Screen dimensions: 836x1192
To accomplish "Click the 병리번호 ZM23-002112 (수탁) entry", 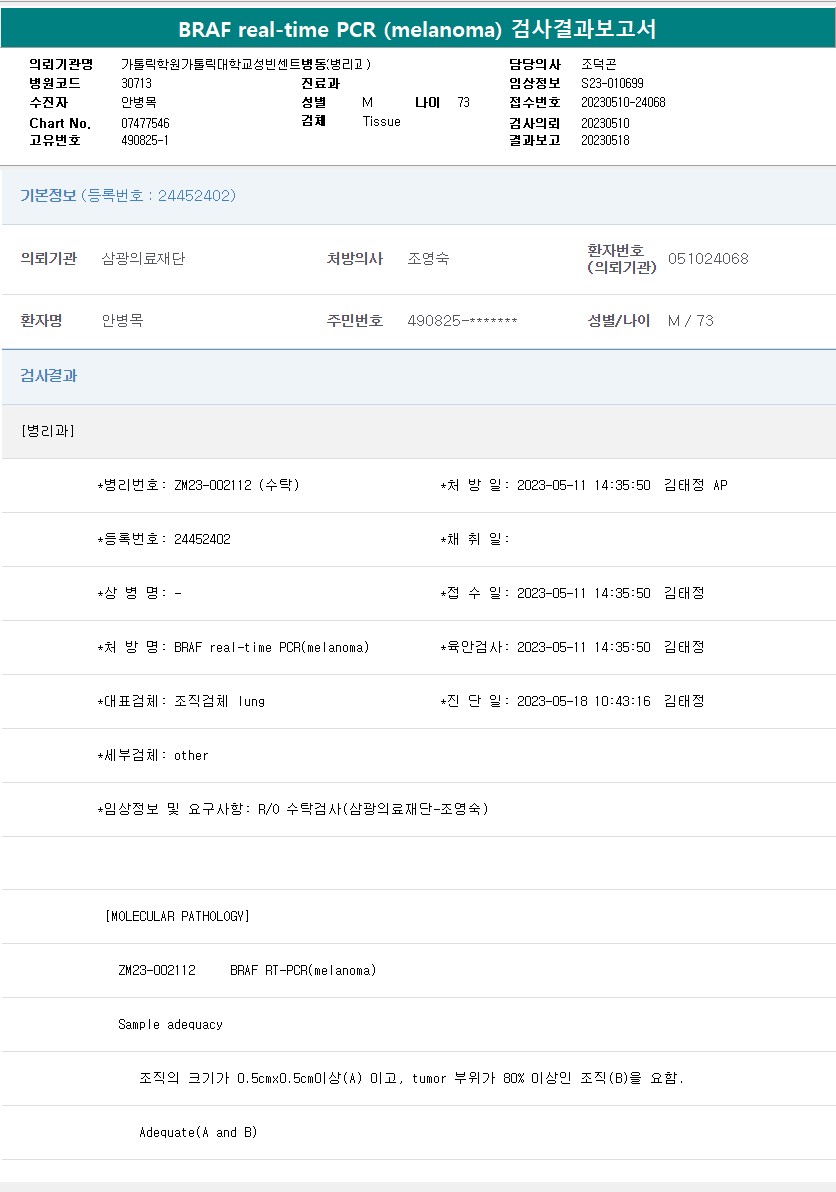I will point(198,485).
